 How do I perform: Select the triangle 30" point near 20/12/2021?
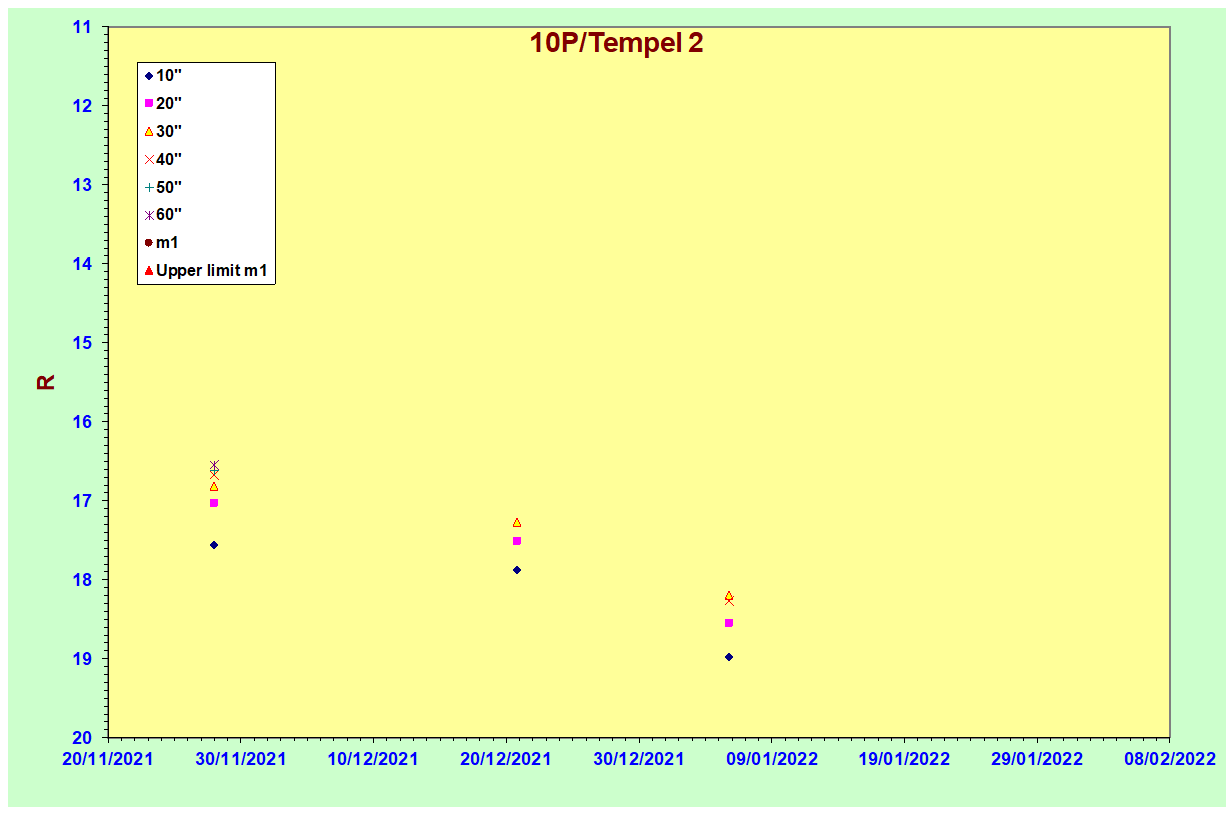click(x=517, y=523)
